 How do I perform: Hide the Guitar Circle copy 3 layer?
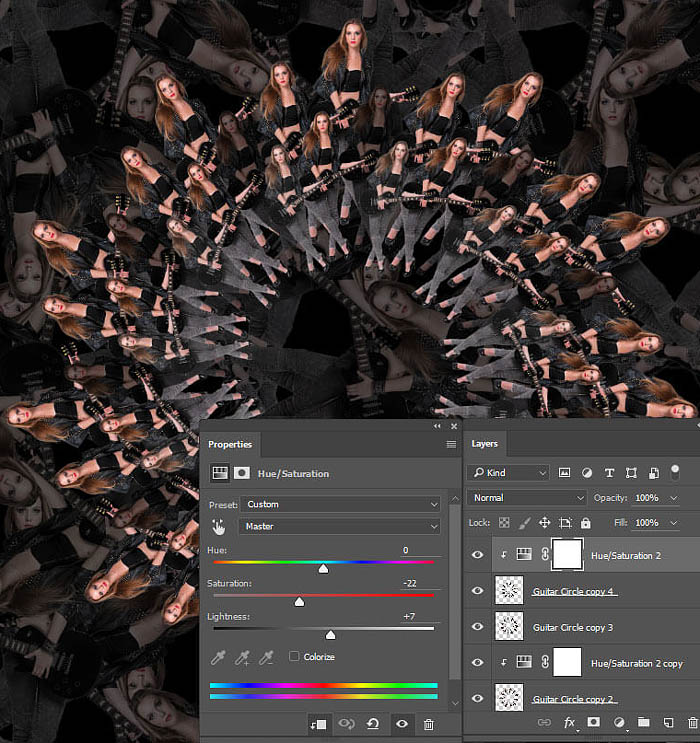point(478,626)
